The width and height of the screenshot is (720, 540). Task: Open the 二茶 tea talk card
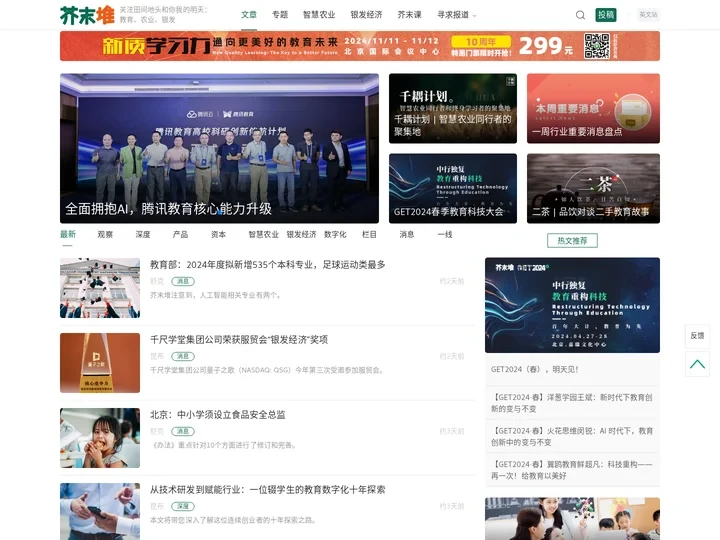tap(593, 188)
